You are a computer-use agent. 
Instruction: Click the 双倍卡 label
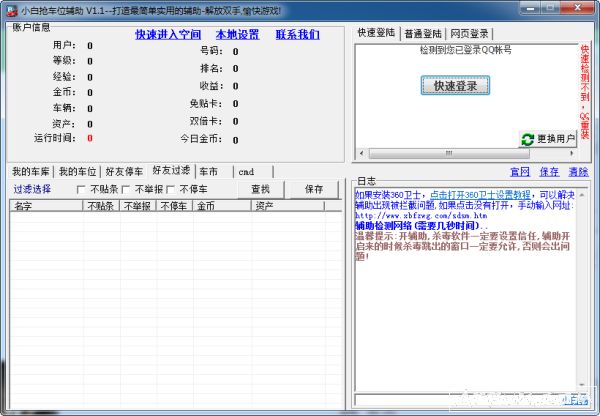(x=207, y=121)
